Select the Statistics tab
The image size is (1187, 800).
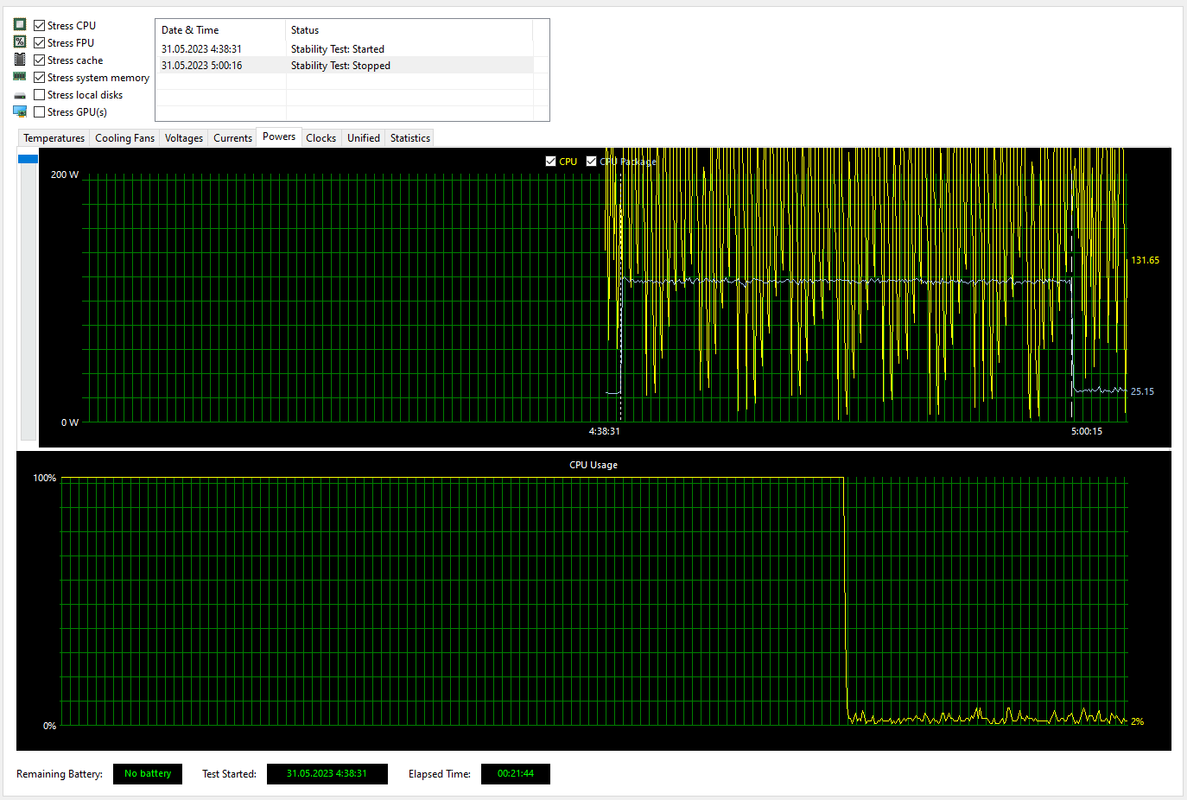point(410,138)
